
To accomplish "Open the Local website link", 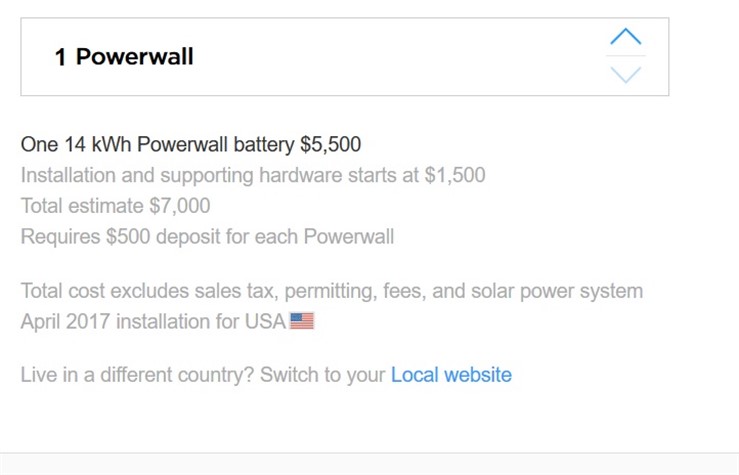I will [x=451, y=375].
